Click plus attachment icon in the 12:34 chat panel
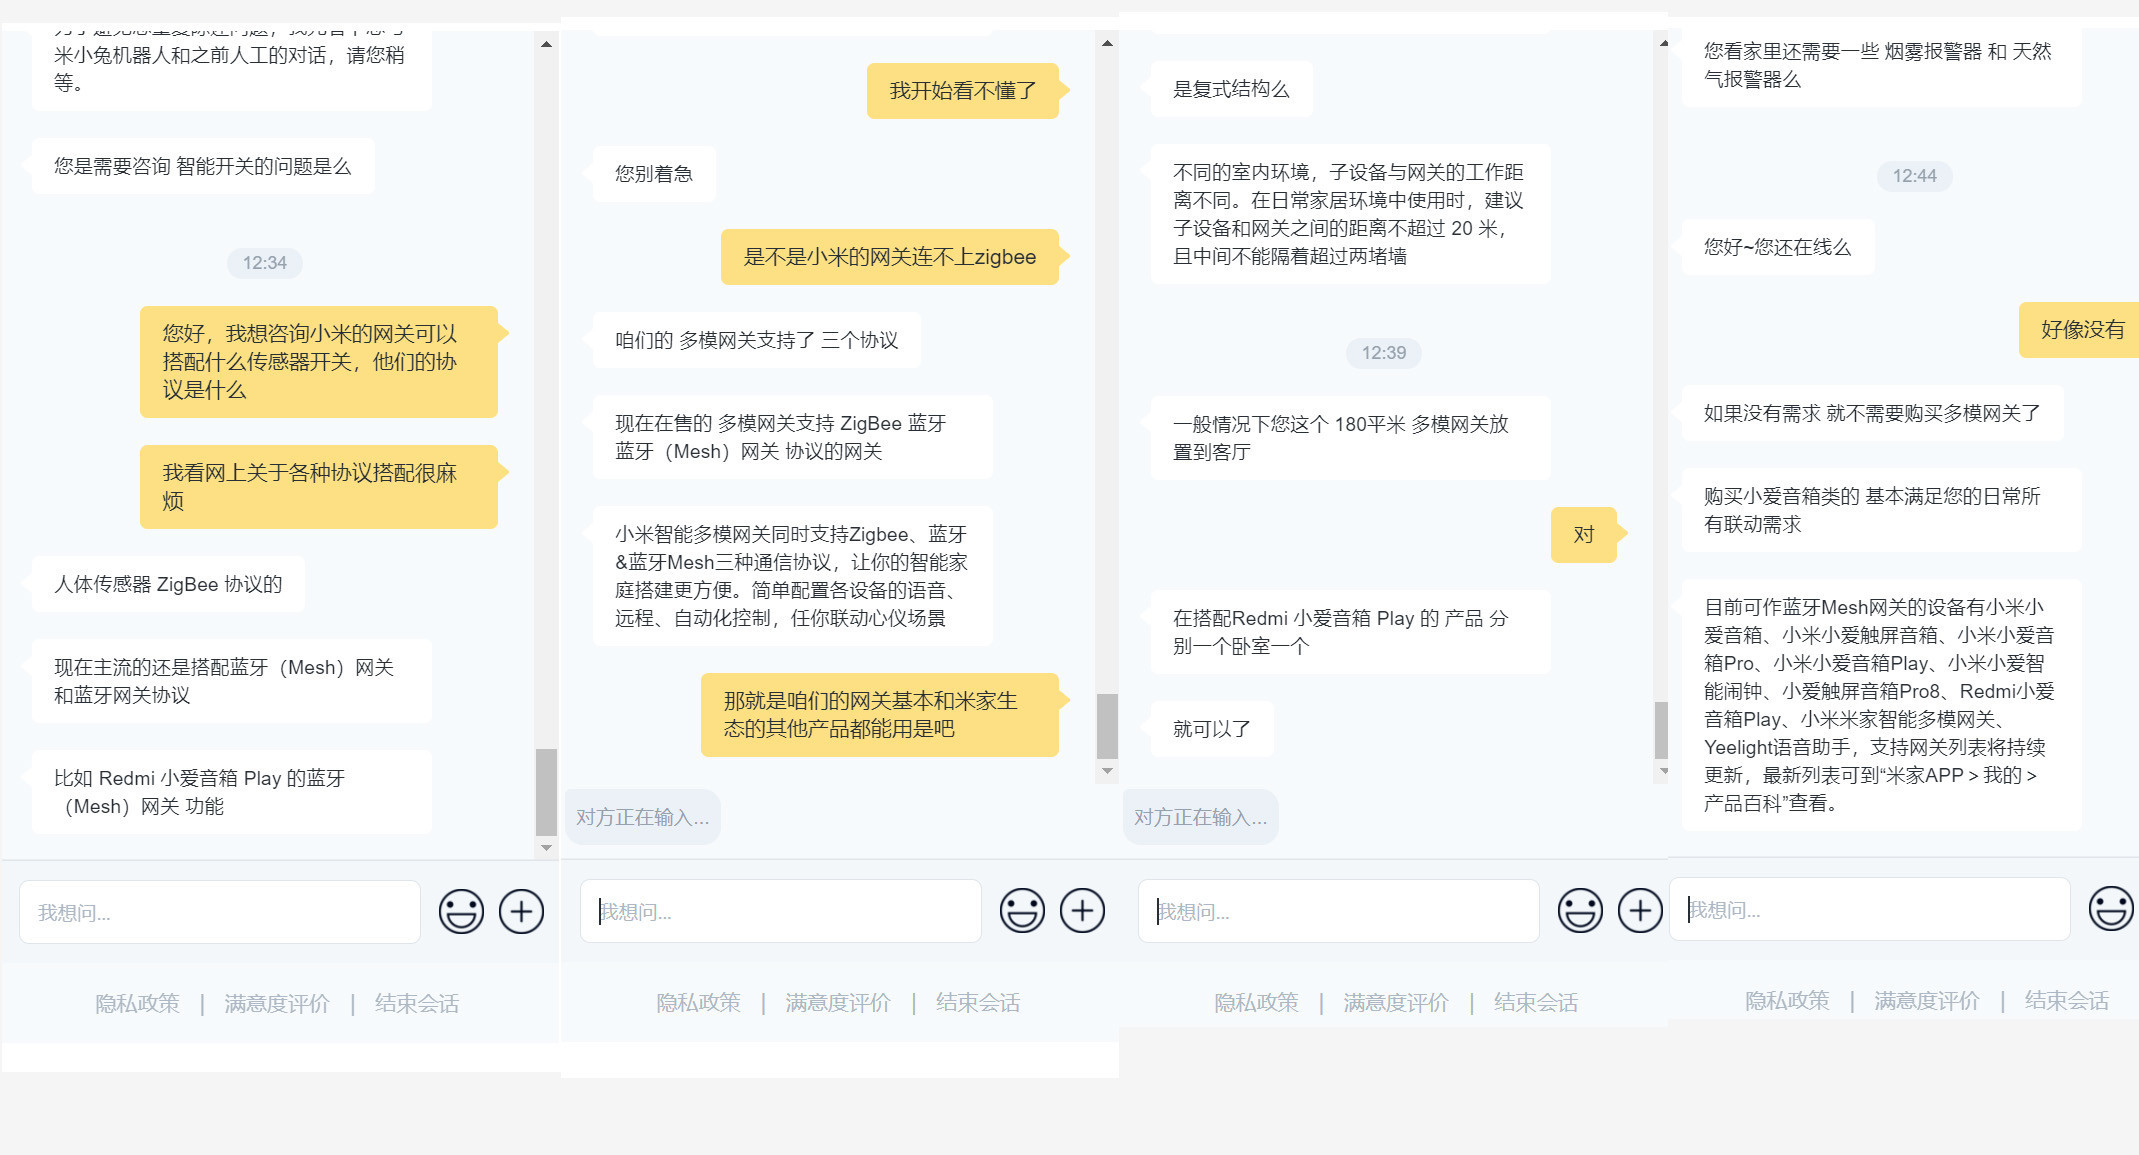The height and width of the screenshot is (1155, 2139). point(521,911)
